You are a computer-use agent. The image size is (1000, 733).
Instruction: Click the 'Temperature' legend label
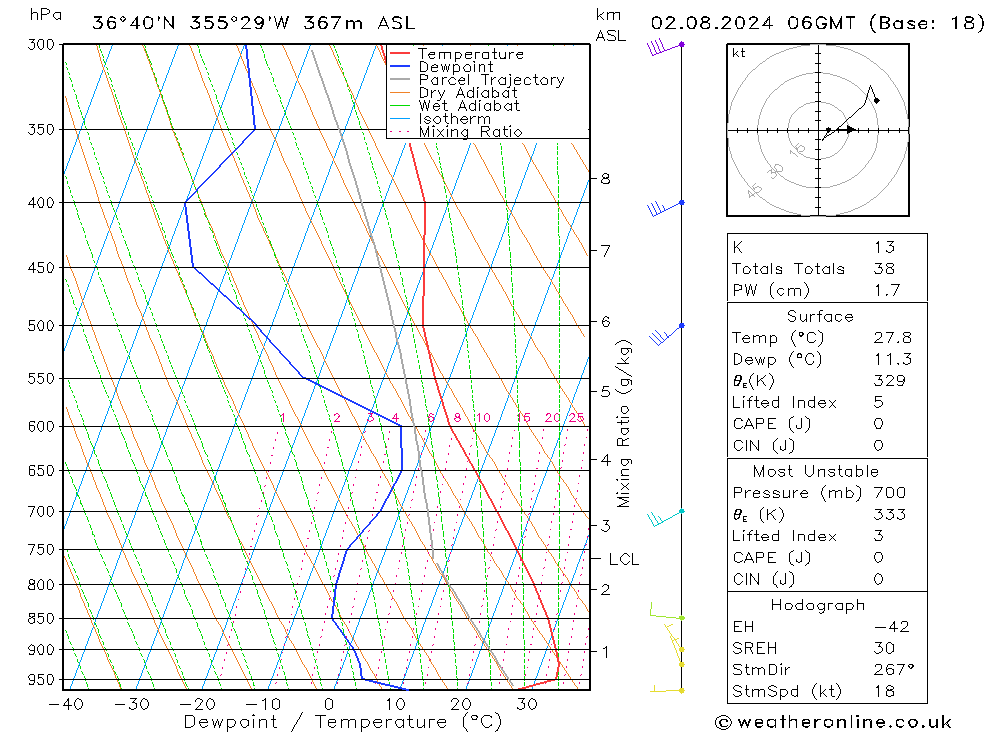click(x=471, y=54)
